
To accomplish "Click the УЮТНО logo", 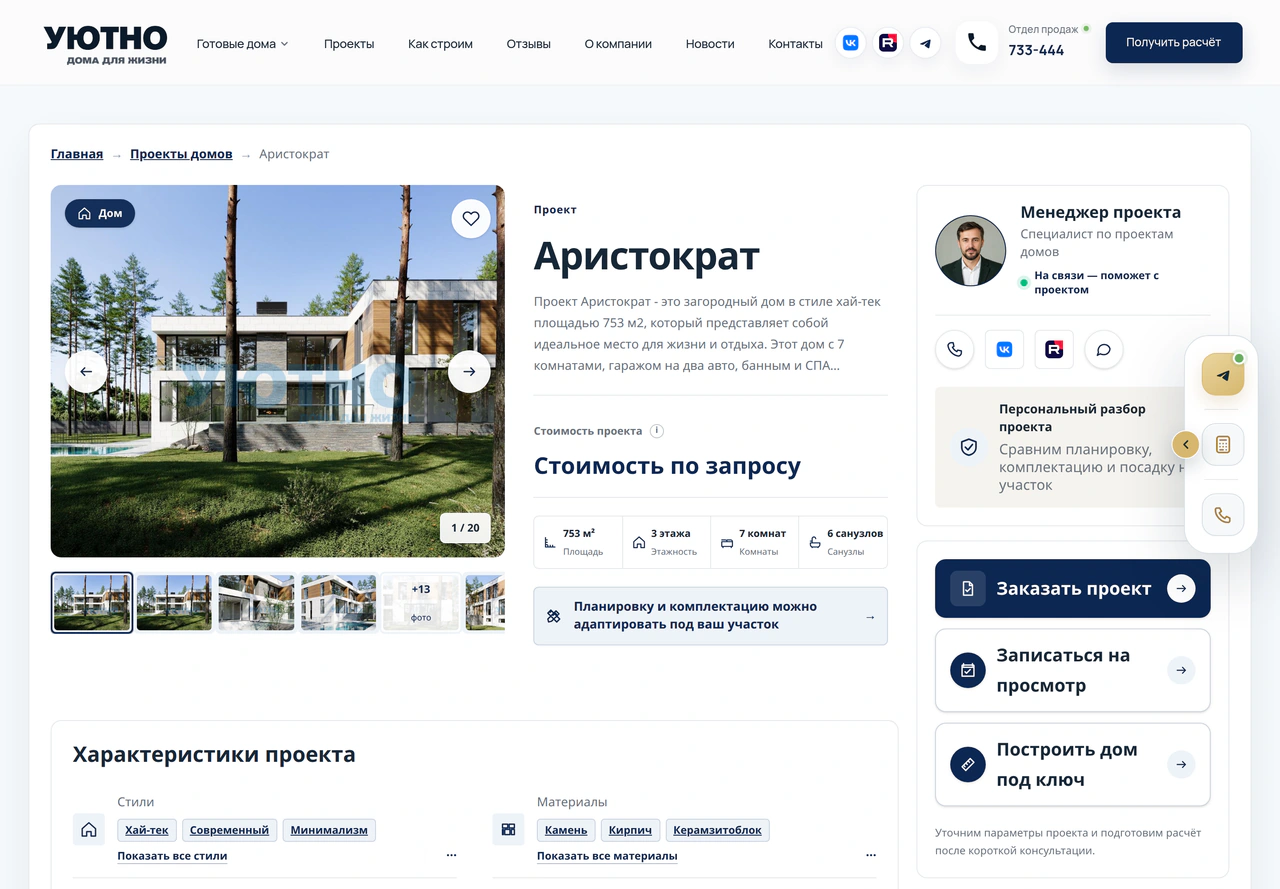I will (105, 45).
